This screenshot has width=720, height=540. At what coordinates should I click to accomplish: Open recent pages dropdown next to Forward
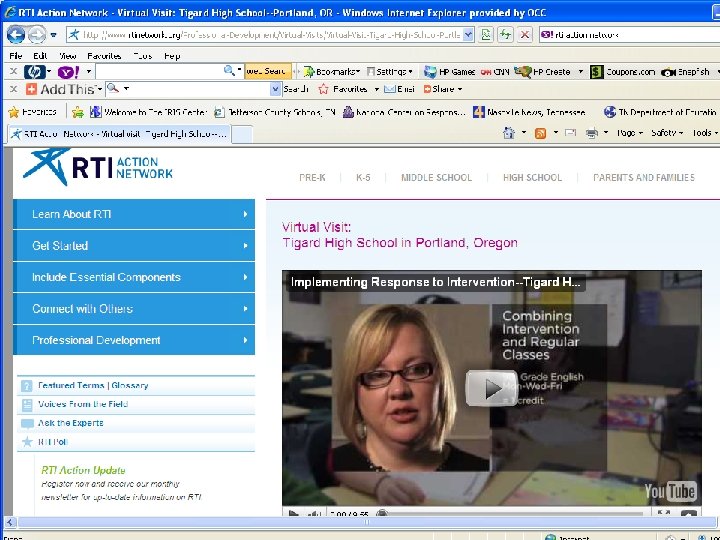(54, 35)
